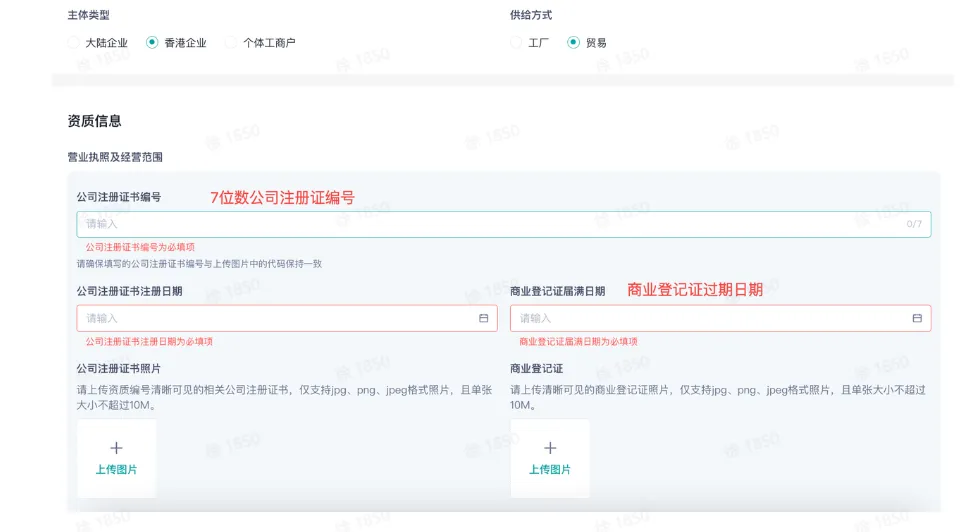Upload image for 公司注册证书照片
Viewport: 973px width, 532px height.
click(x=116, y=458)
